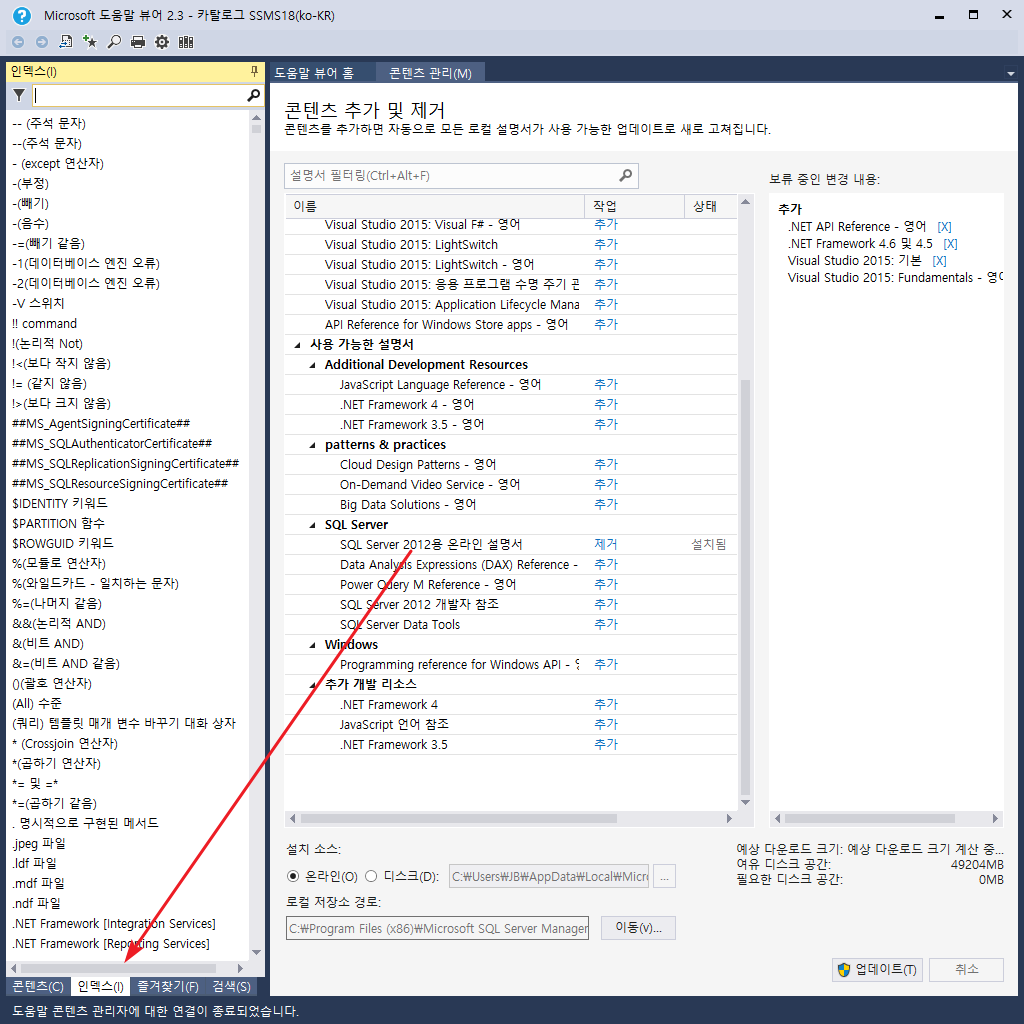1024x1024 pixels.
Task: Click the pending changes horizontal scrollbar
Action: click(x=886, y=819)
